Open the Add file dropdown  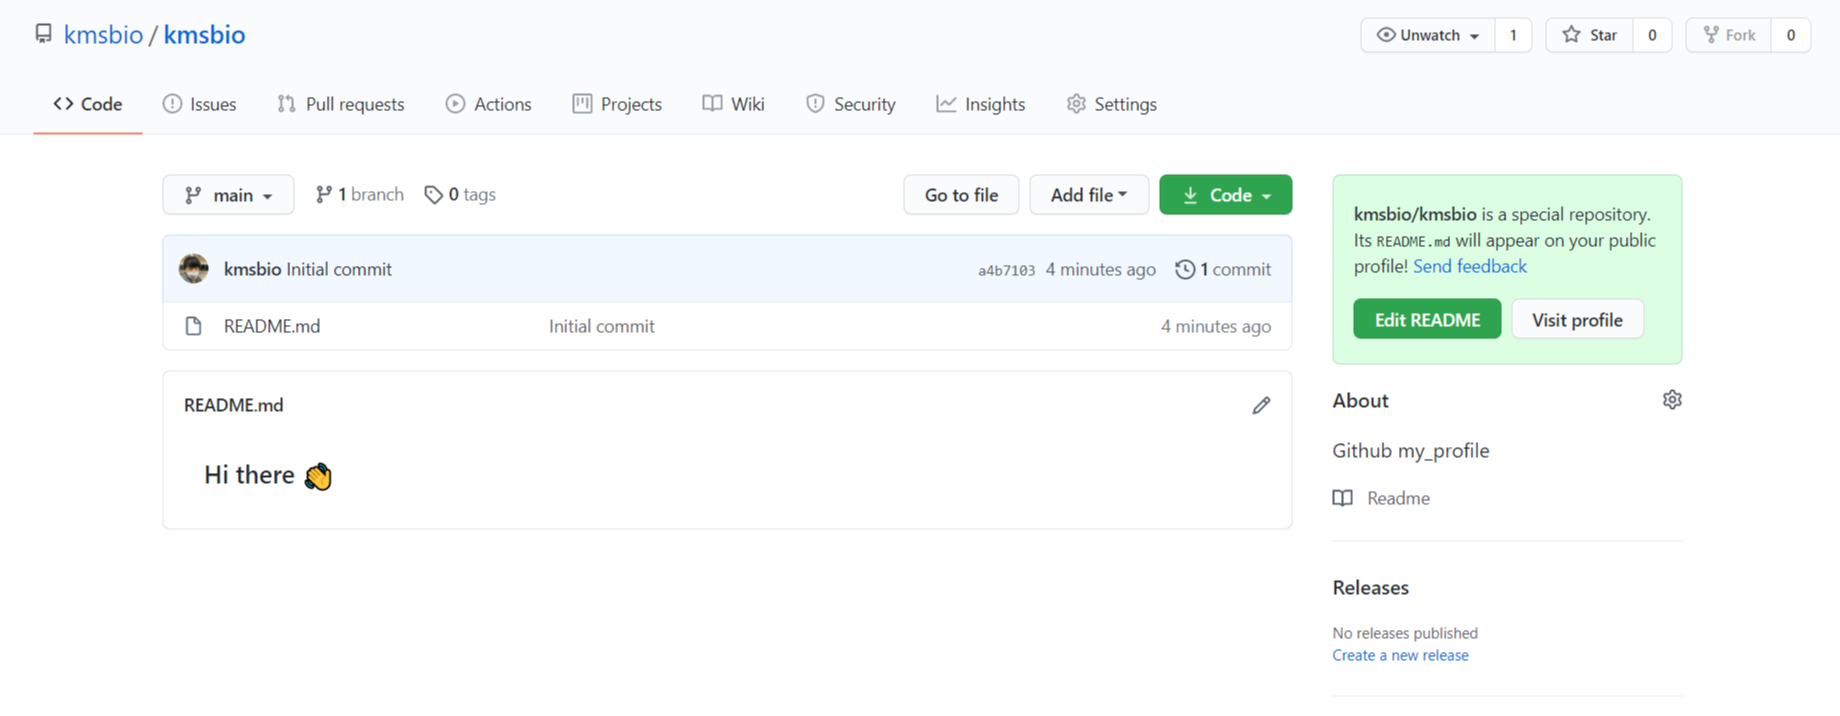click(1089, 195)
